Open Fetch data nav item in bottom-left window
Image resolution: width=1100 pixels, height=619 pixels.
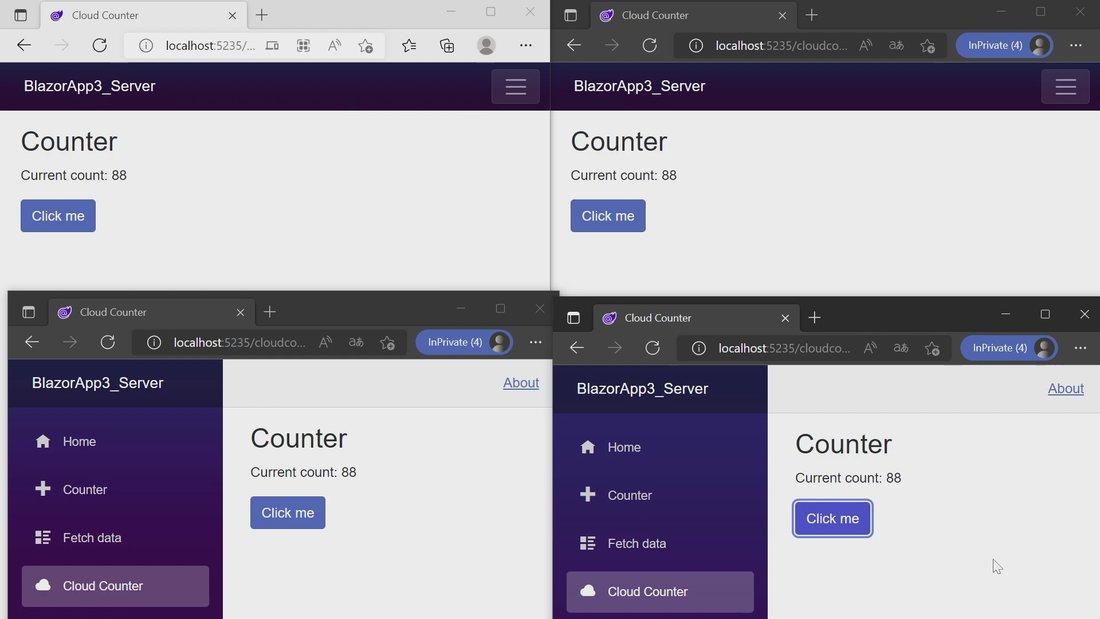click(x=115, y=538)
